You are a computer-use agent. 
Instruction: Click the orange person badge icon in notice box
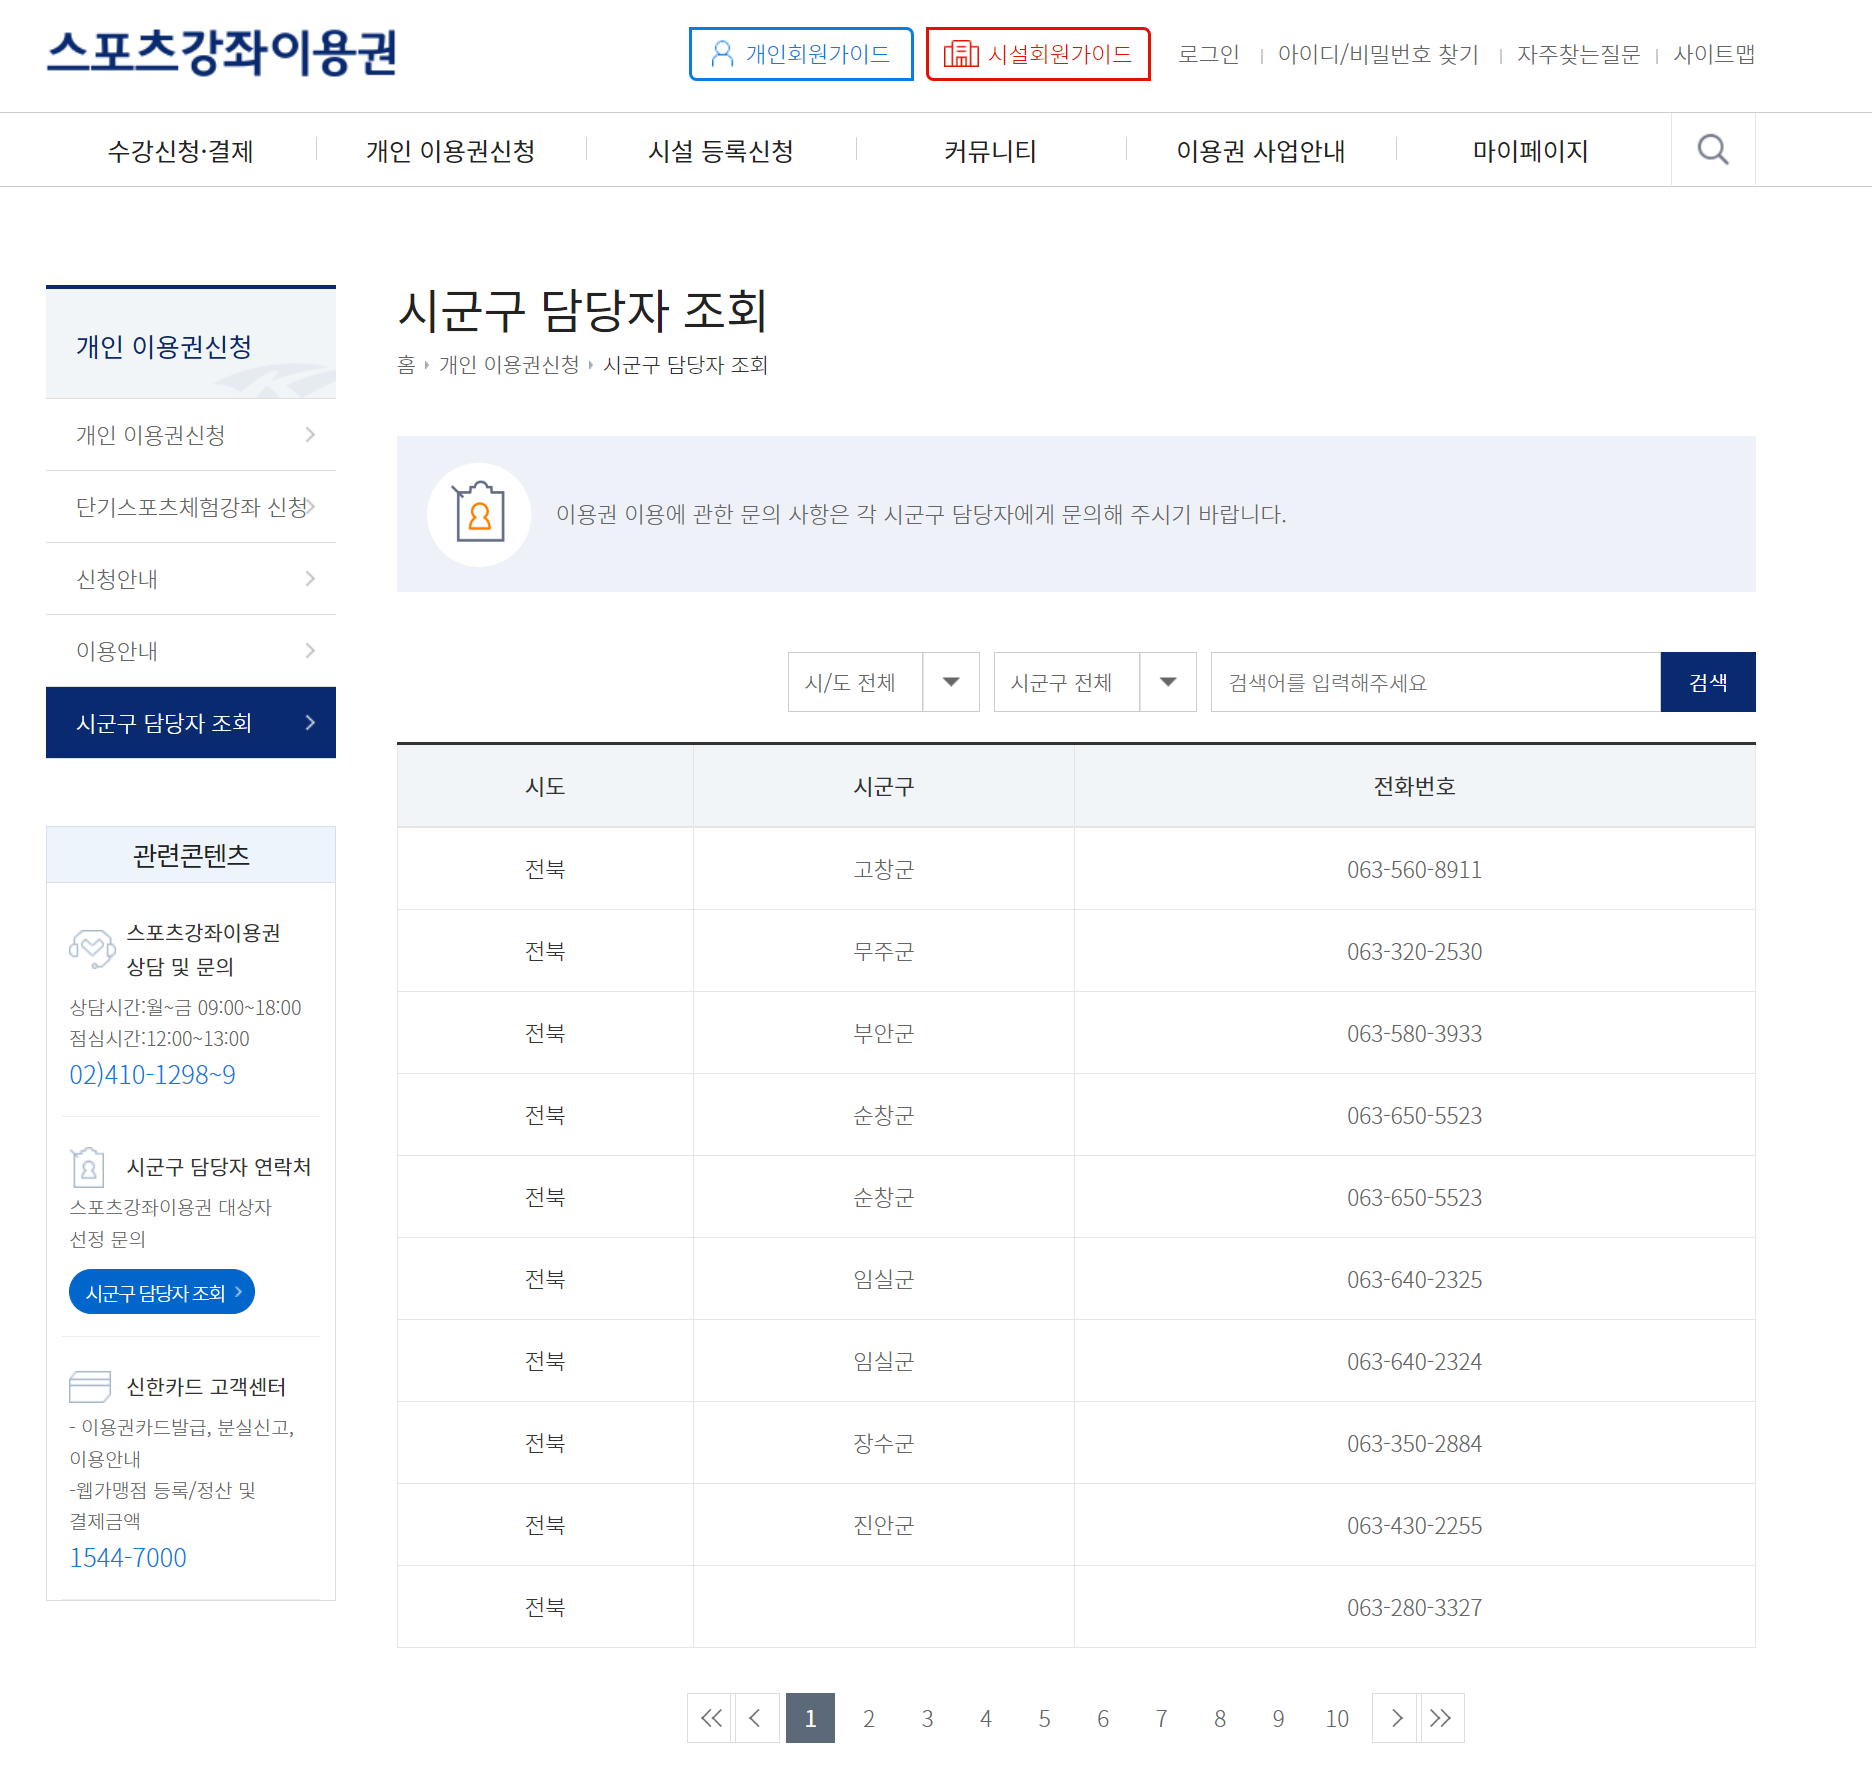point(480,514)
